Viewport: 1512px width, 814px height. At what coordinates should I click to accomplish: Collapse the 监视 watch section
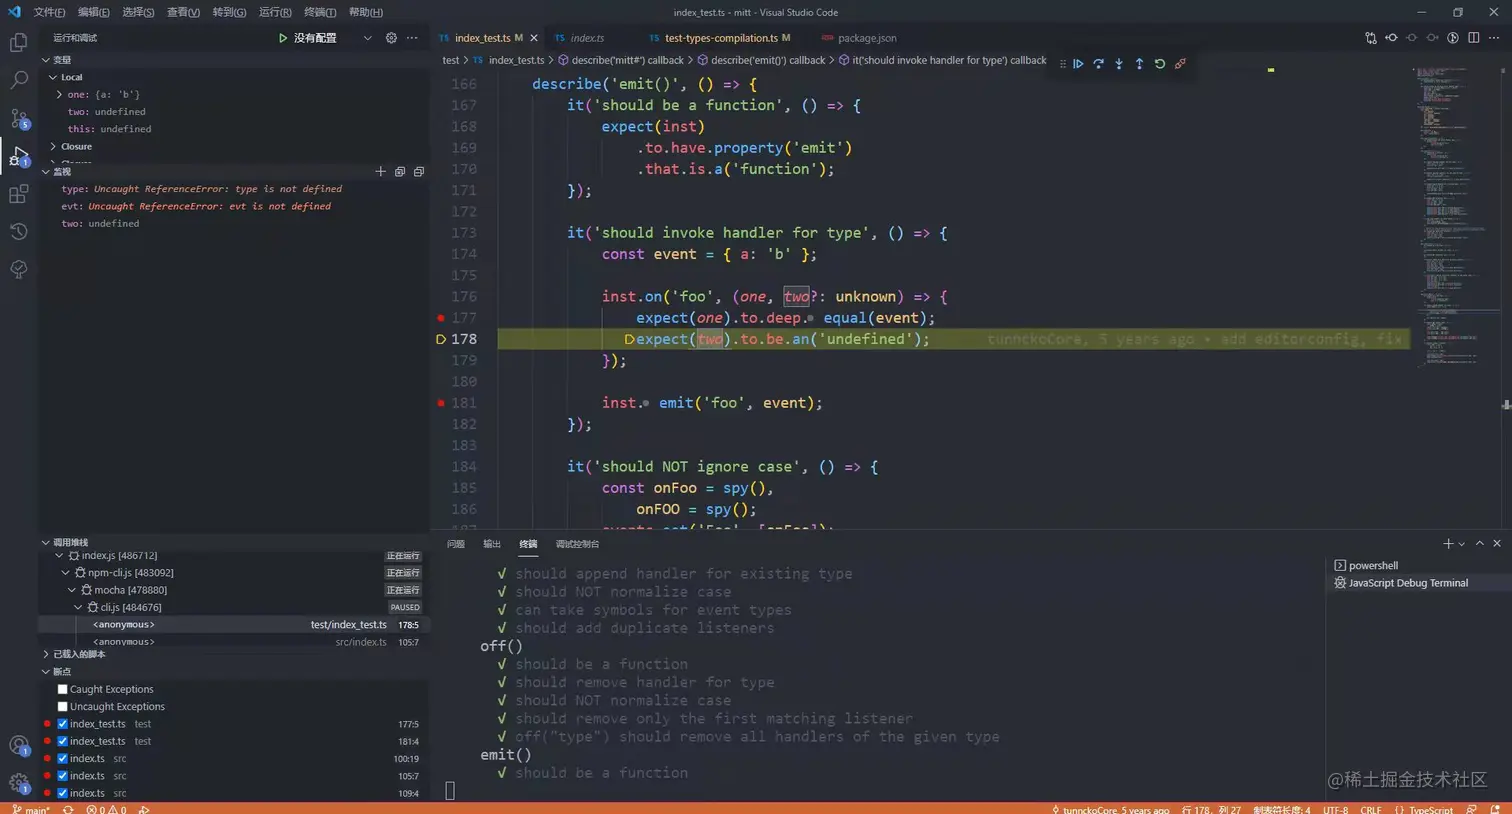coord(46,172)
